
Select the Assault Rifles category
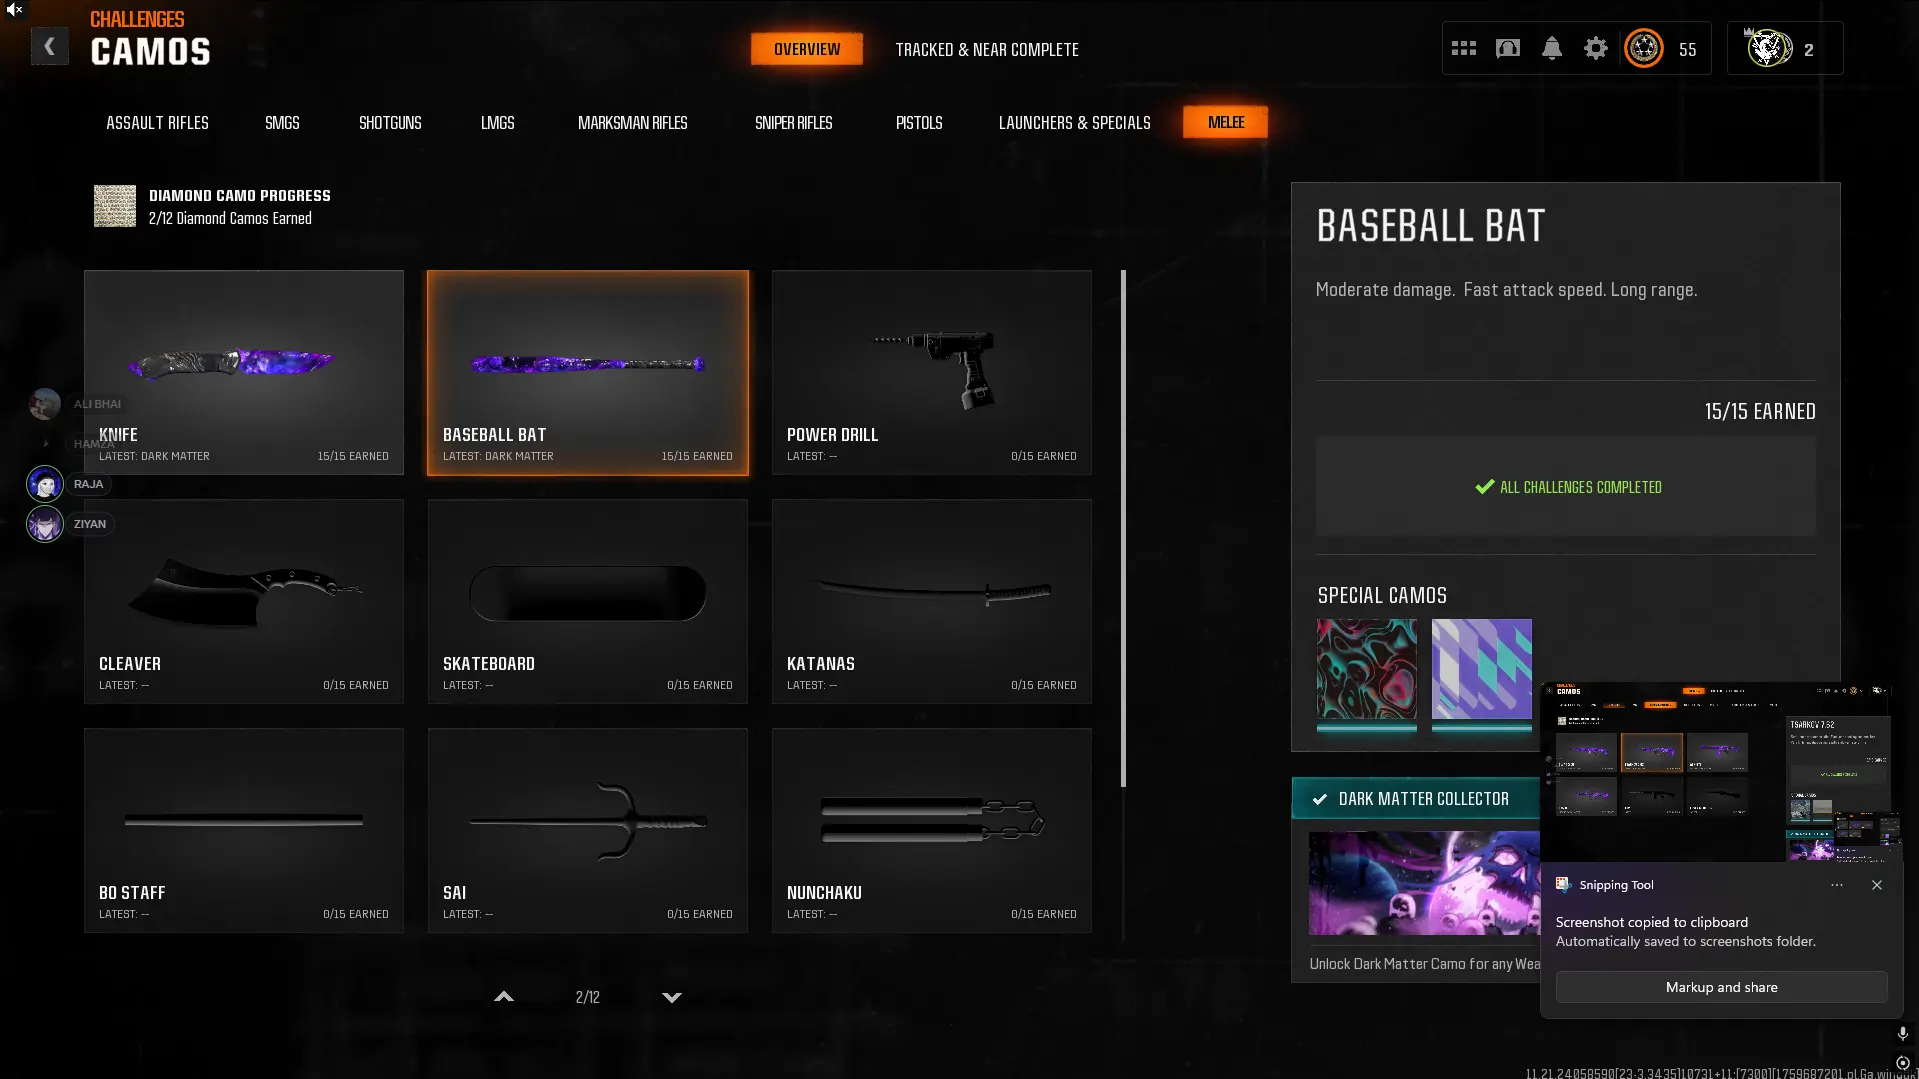pos(157,122)
